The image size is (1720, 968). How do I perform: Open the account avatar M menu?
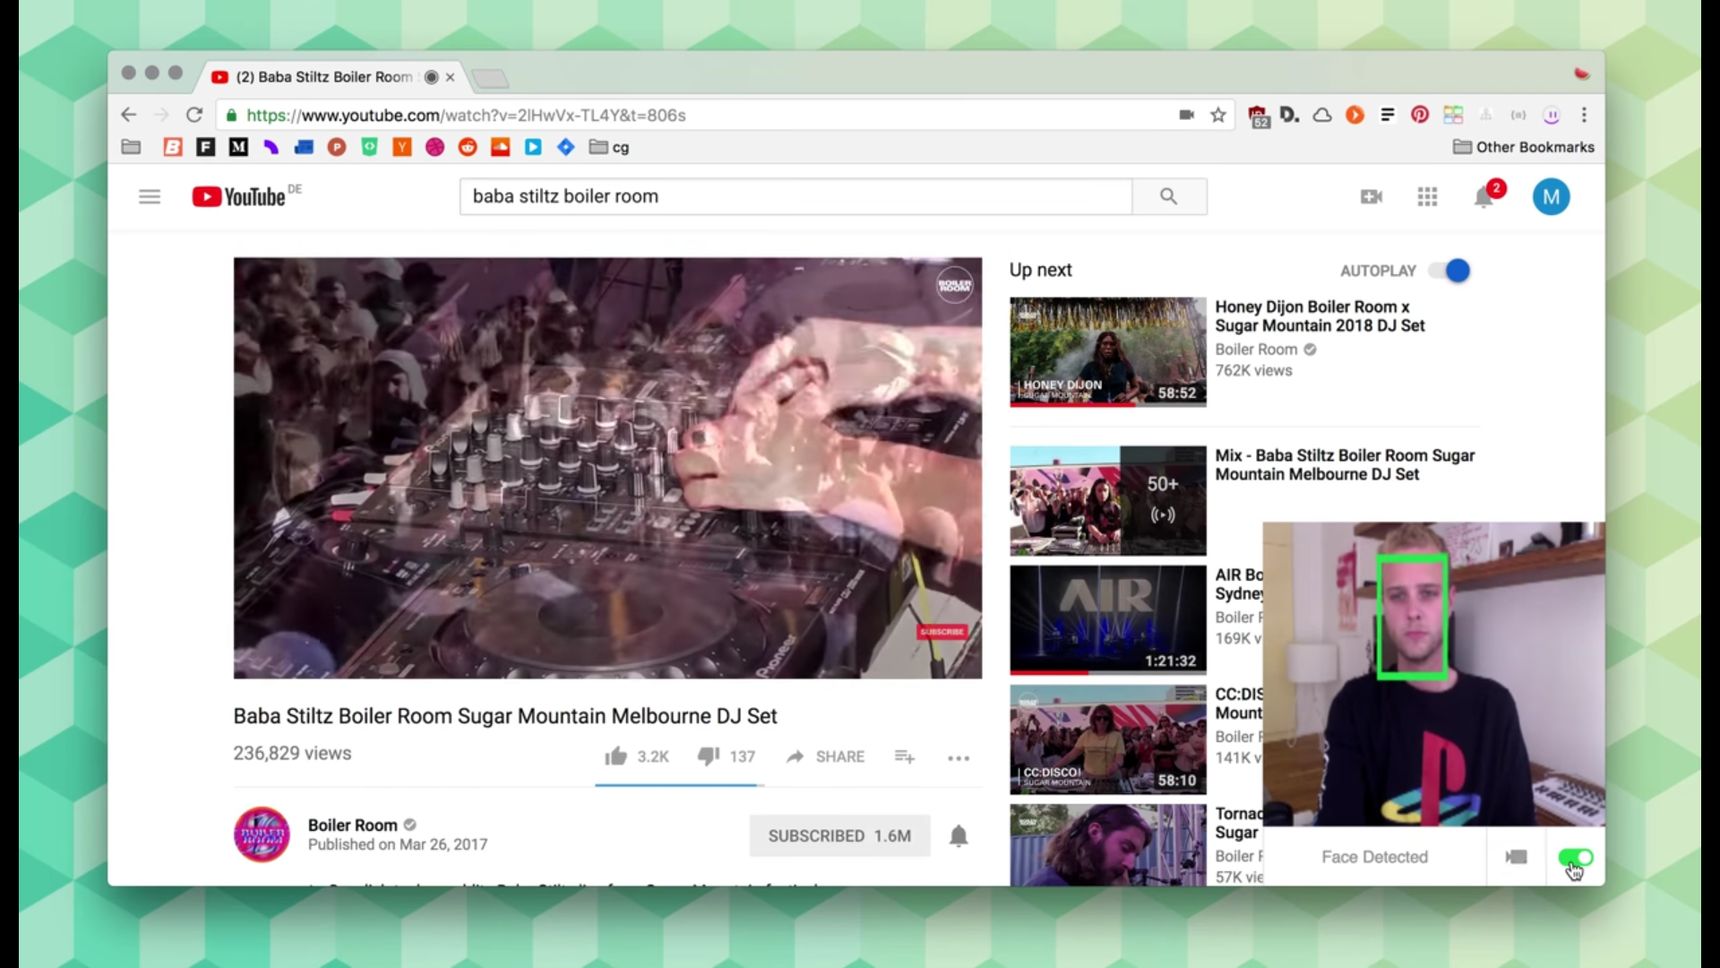pos(1551,197)
